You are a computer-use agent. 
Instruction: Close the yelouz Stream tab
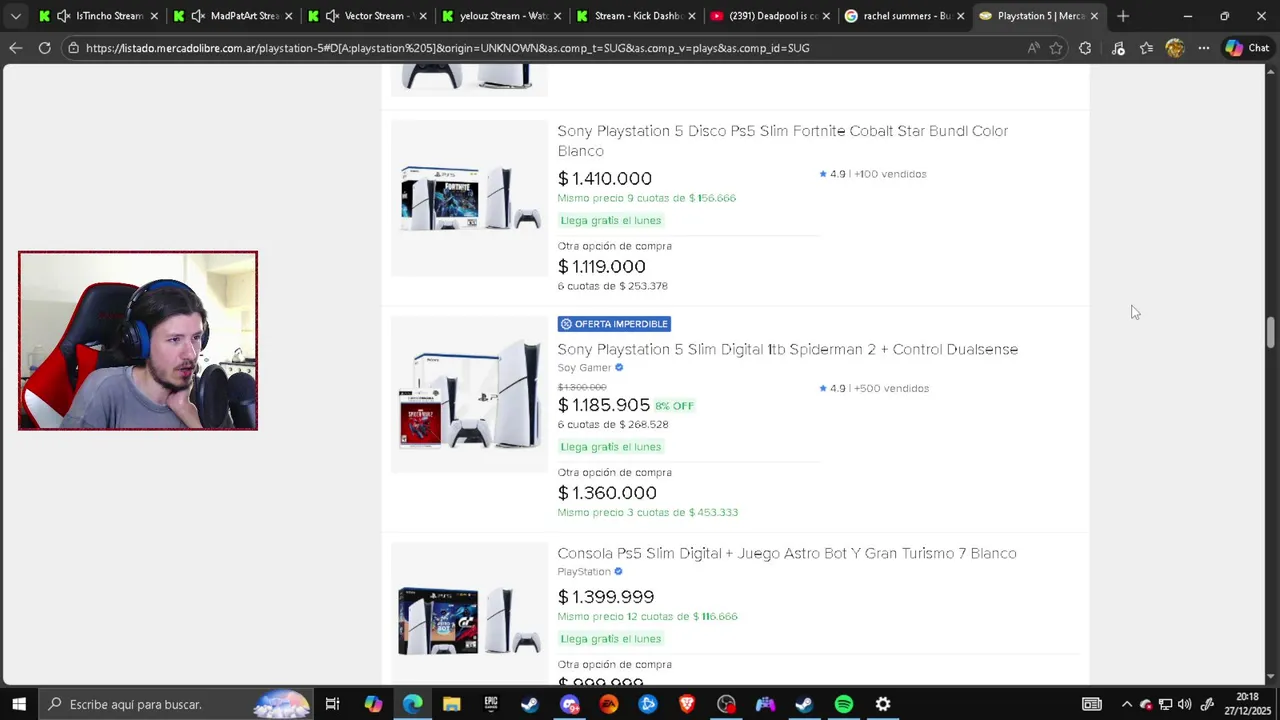[556, 16]
